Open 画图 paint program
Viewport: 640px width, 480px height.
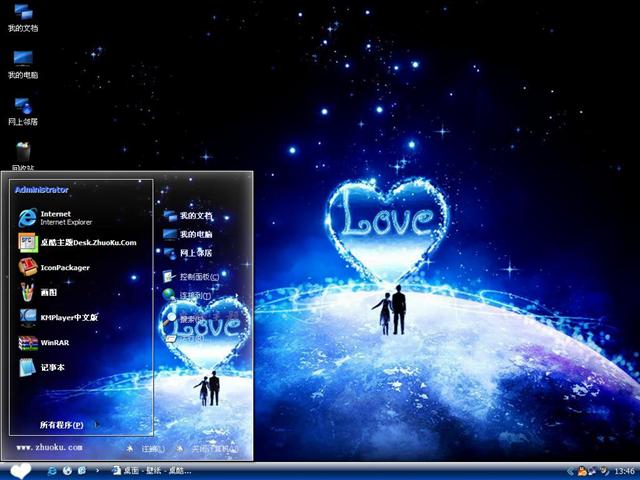(38, 292)
